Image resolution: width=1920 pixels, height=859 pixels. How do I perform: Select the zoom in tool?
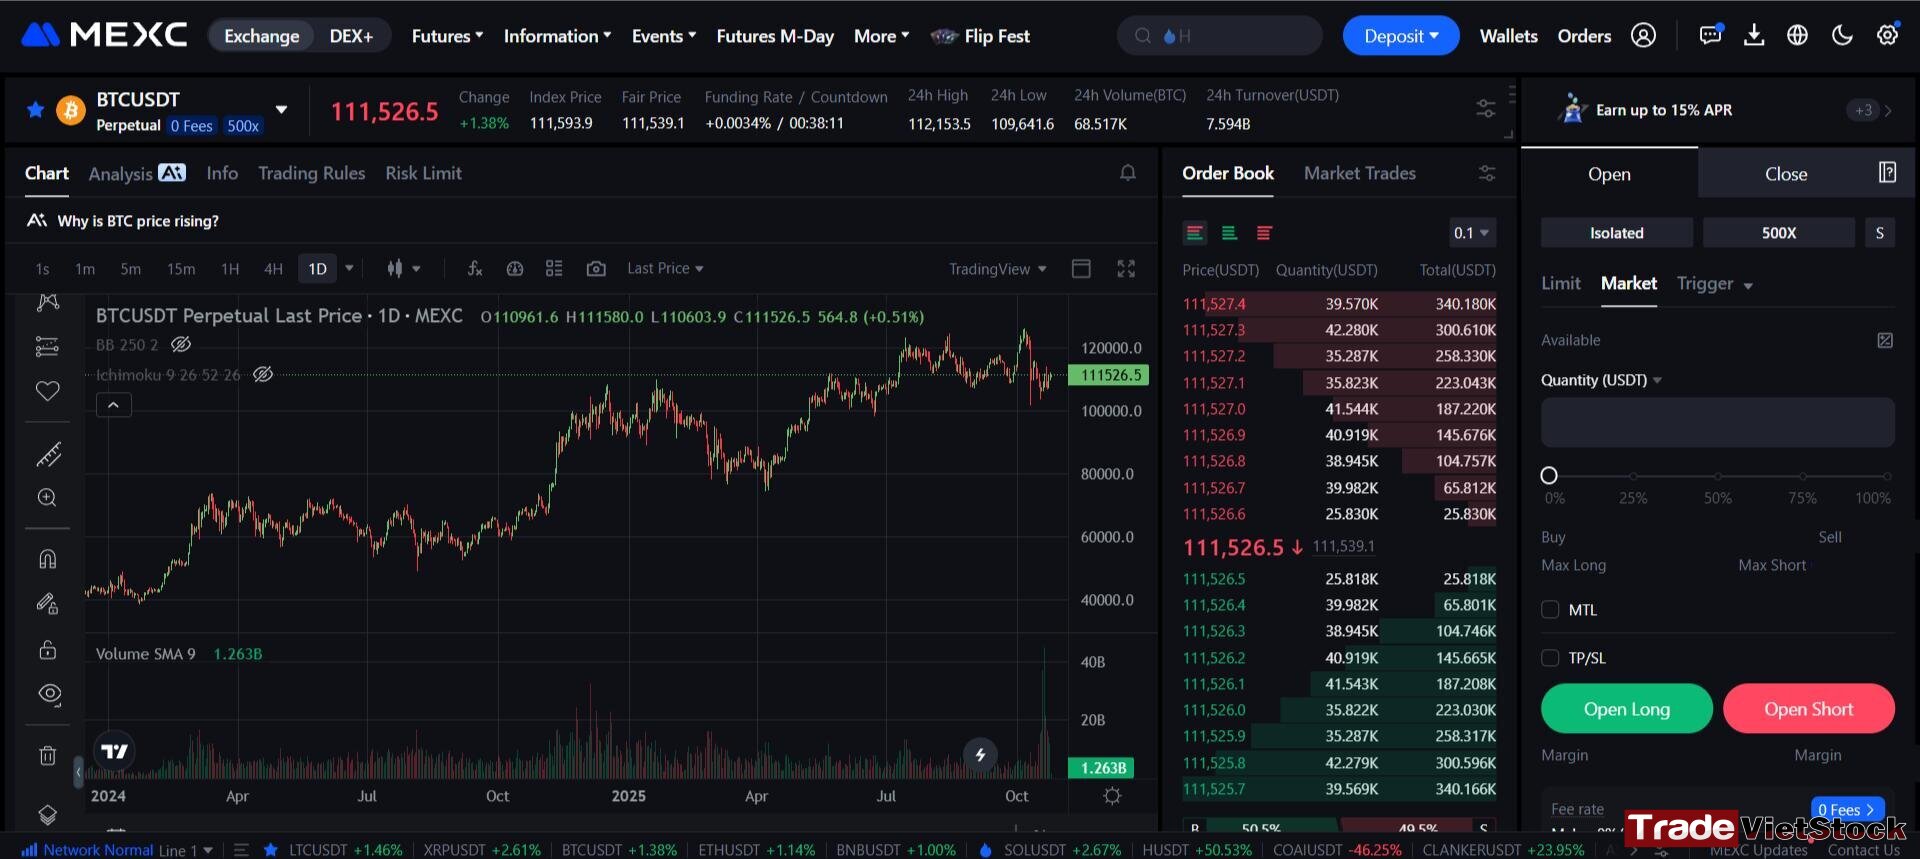[47, 497]
